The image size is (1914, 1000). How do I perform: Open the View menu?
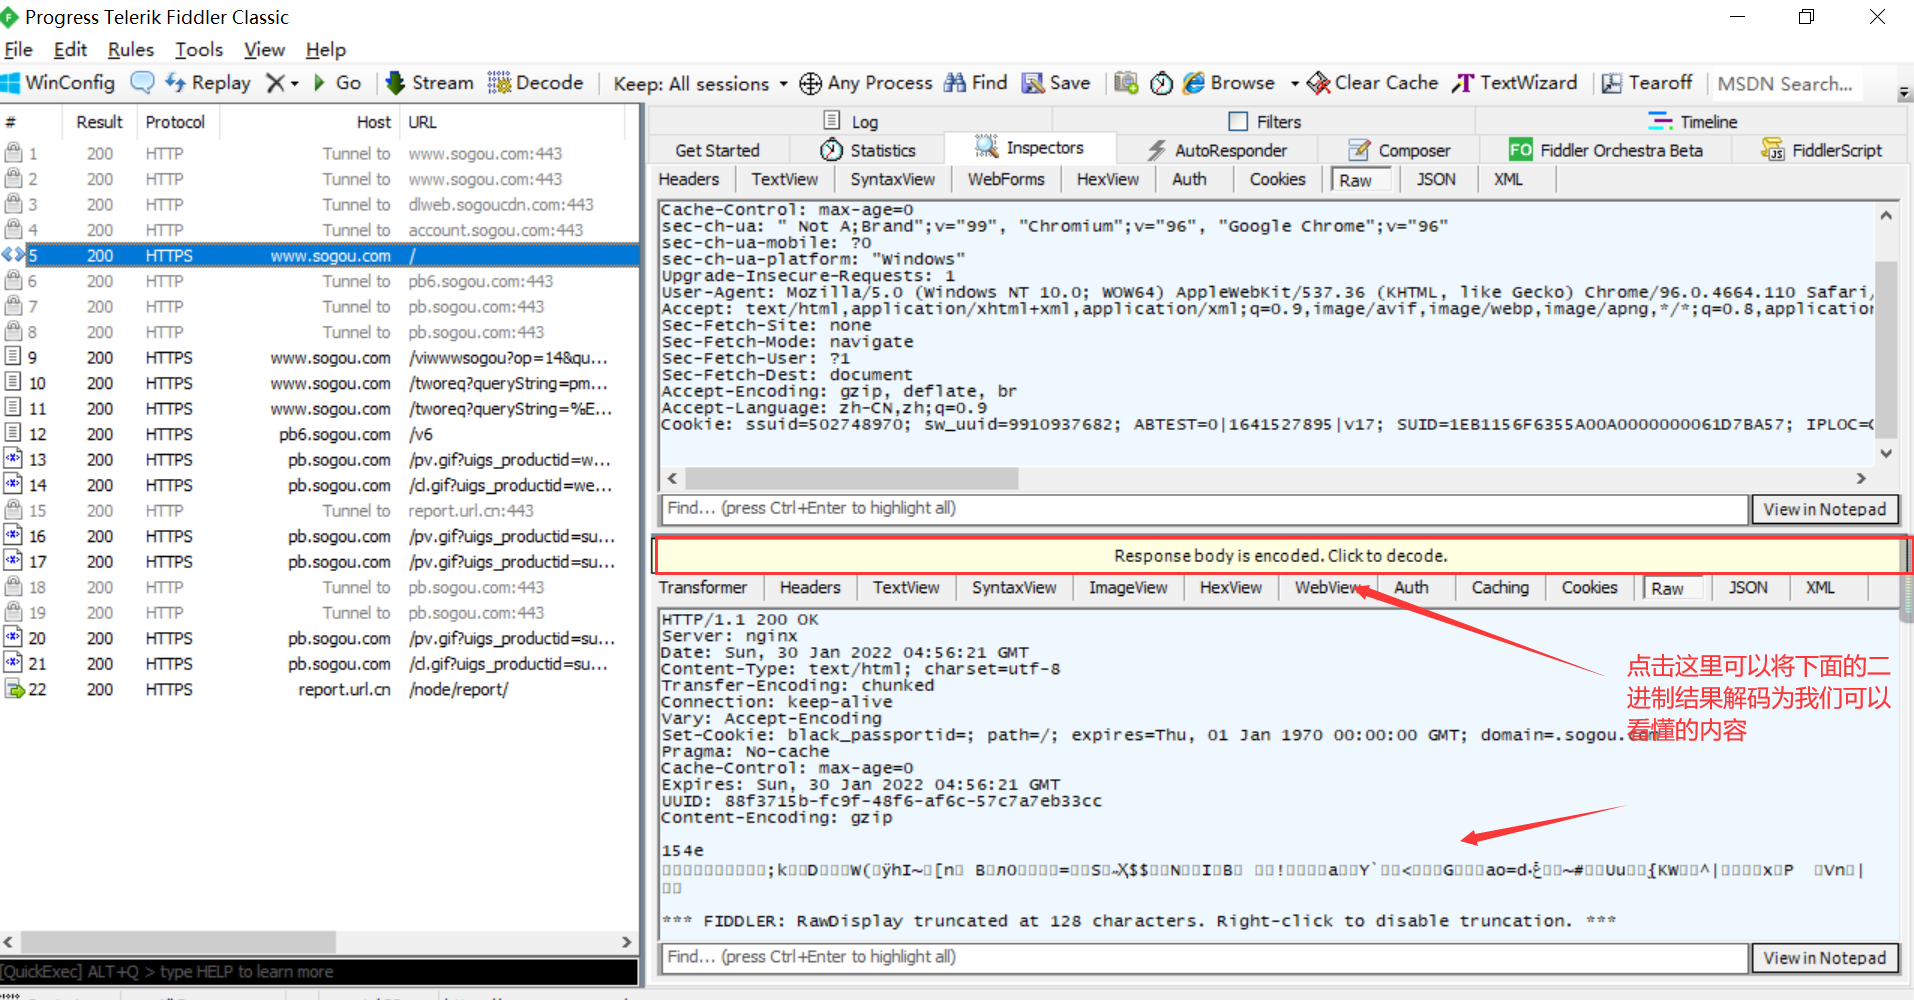click(264, 49)
